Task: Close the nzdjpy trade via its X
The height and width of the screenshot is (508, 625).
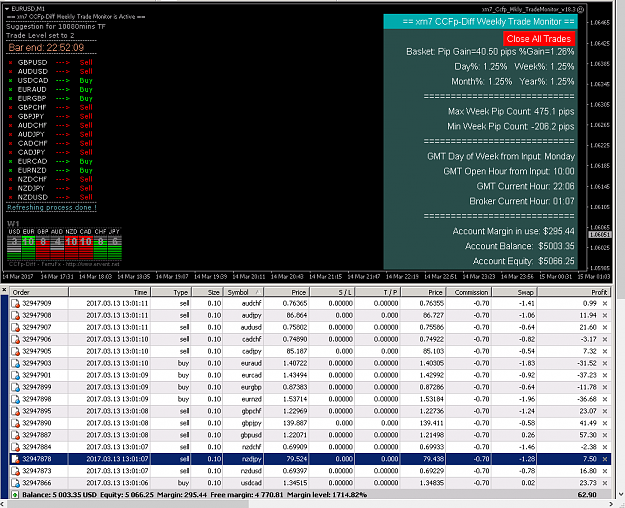Action: [605, 459]
